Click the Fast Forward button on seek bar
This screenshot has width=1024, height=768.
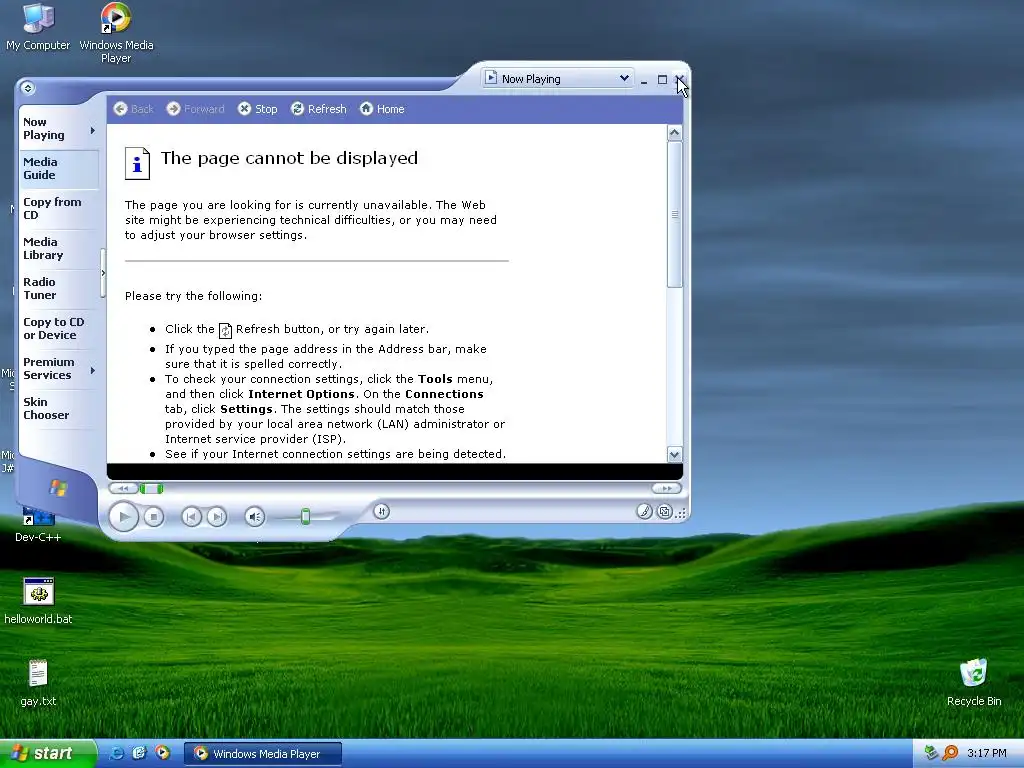[x=666, y=488]
